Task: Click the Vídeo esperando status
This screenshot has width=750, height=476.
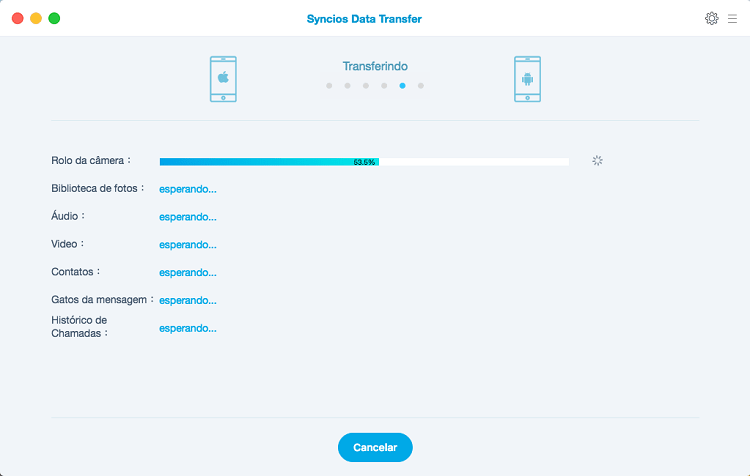Action: click(x=187, y=244)
